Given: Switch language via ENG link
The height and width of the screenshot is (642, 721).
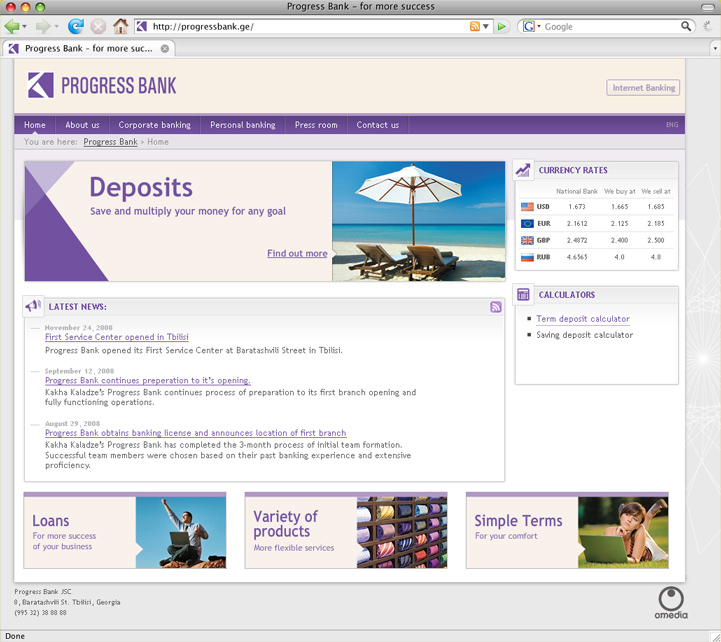Looking at the screenshot, I should tap(672, 125).
